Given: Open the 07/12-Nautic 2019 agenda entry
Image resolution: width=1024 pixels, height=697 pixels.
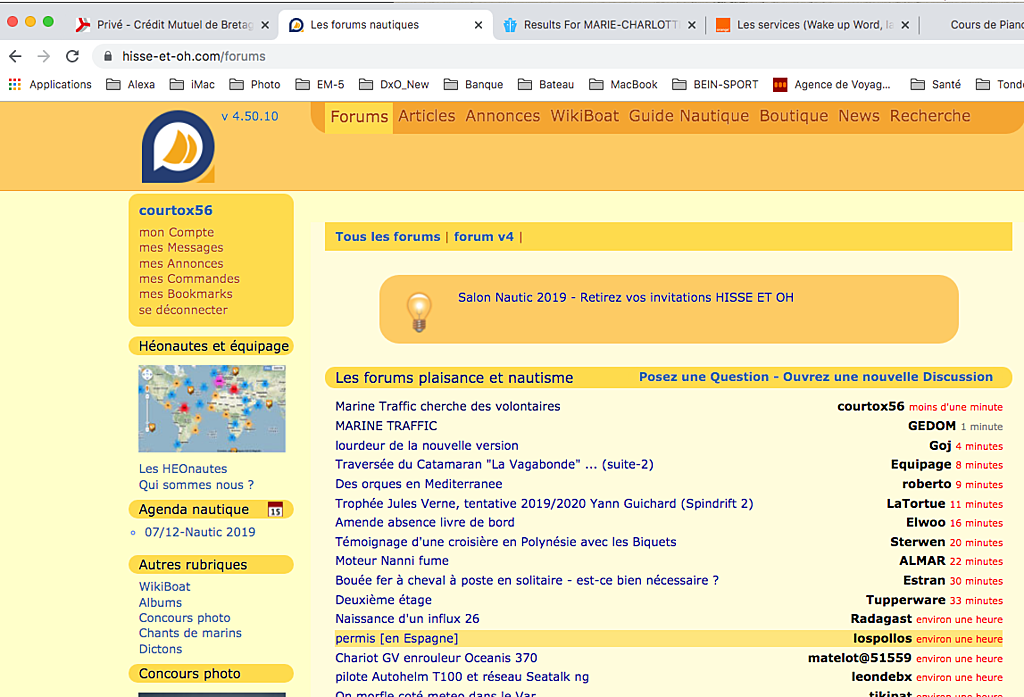Looking at the screenshot, I should pos(200,532).
